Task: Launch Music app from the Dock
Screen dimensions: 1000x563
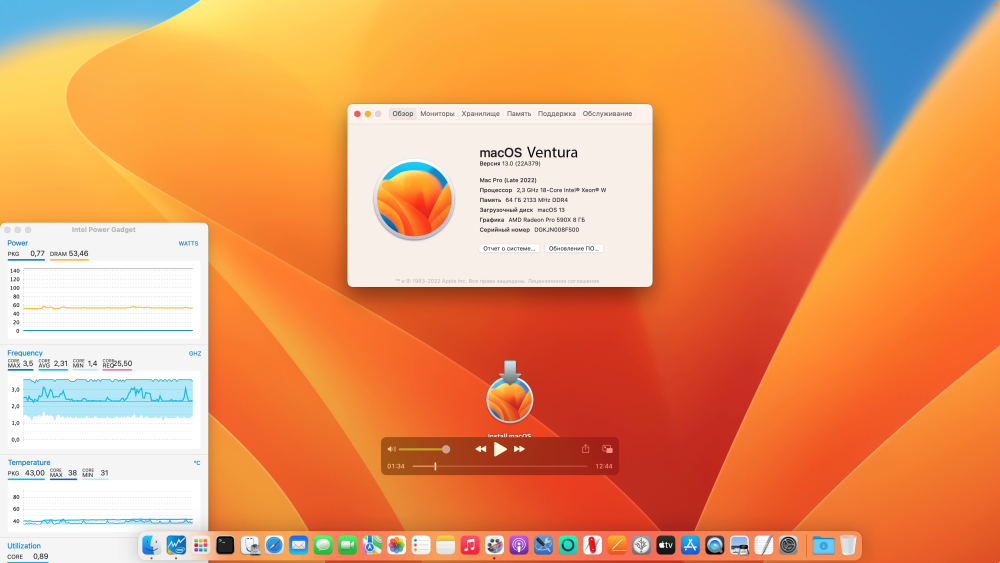Action: click(x=470, y=545)
